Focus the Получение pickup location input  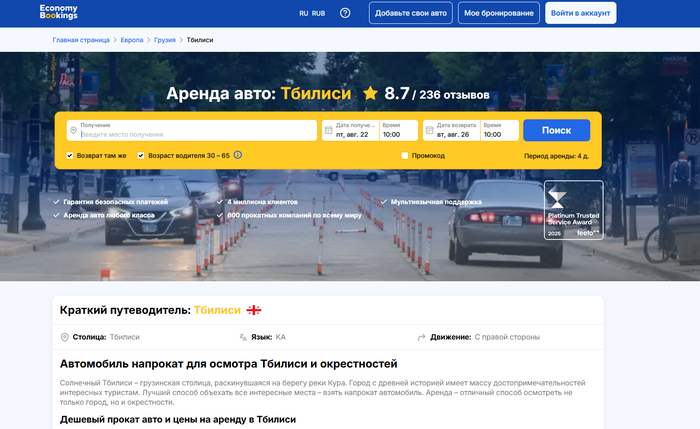coord(192,130)
